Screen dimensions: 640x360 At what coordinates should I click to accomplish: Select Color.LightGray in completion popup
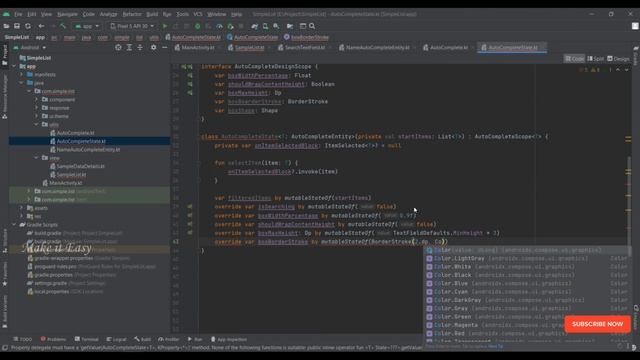(527, 258)
